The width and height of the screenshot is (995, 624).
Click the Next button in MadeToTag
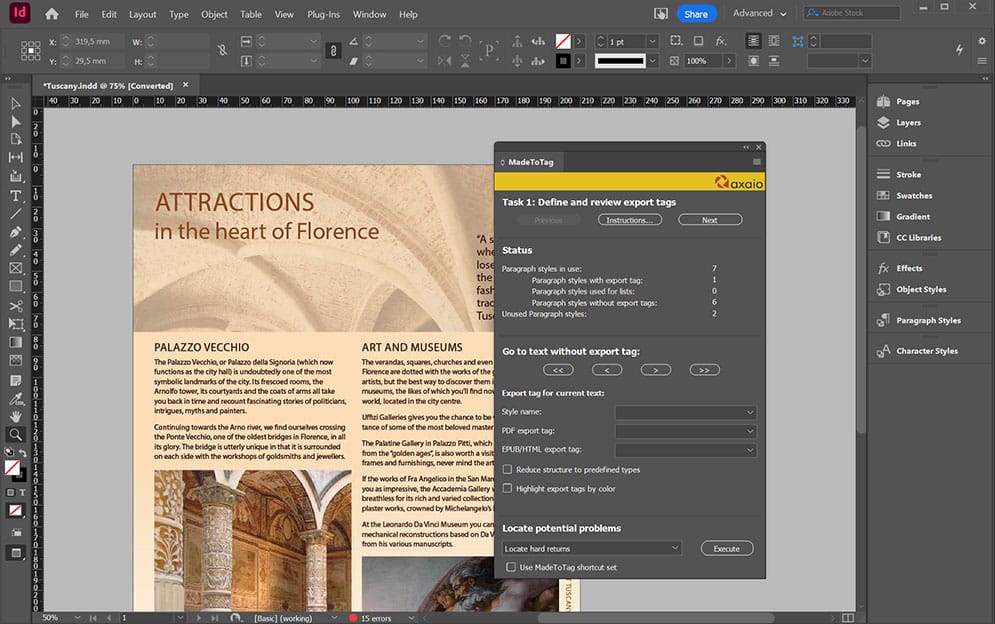pyautogui.click(x=710, y=220)
